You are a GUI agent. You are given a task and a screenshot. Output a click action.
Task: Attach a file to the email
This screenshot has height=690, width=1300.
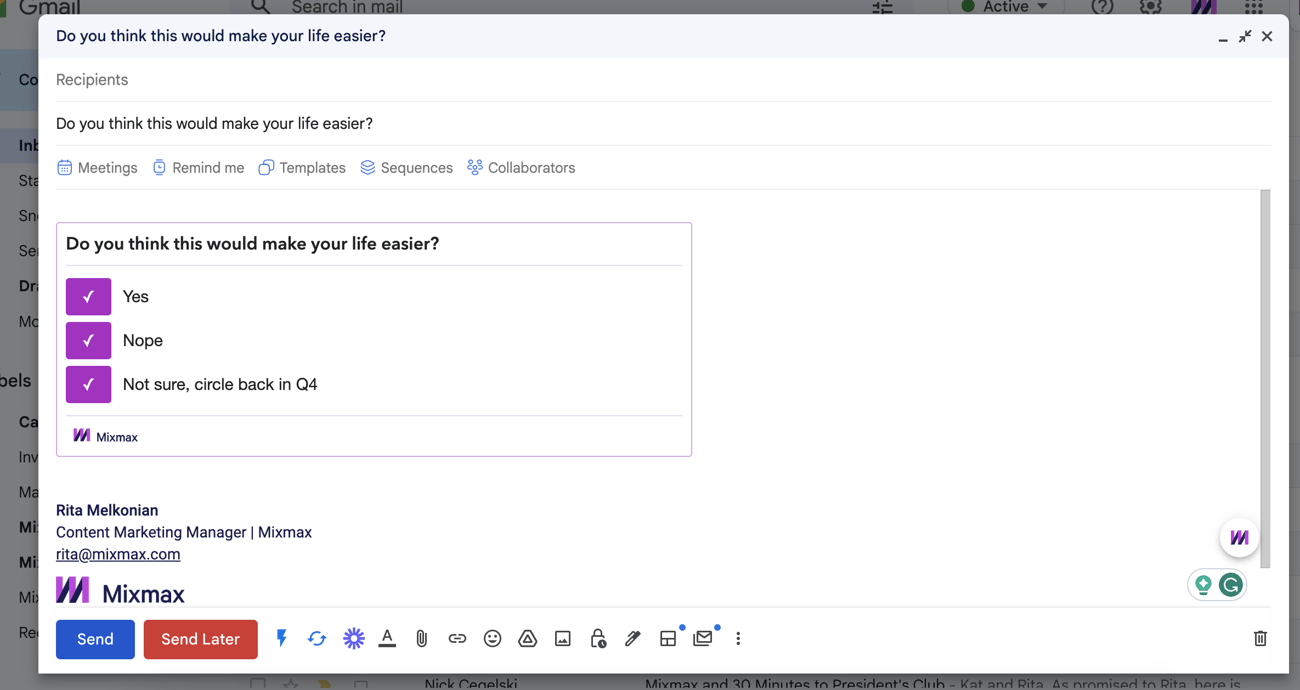coord(421,638)
